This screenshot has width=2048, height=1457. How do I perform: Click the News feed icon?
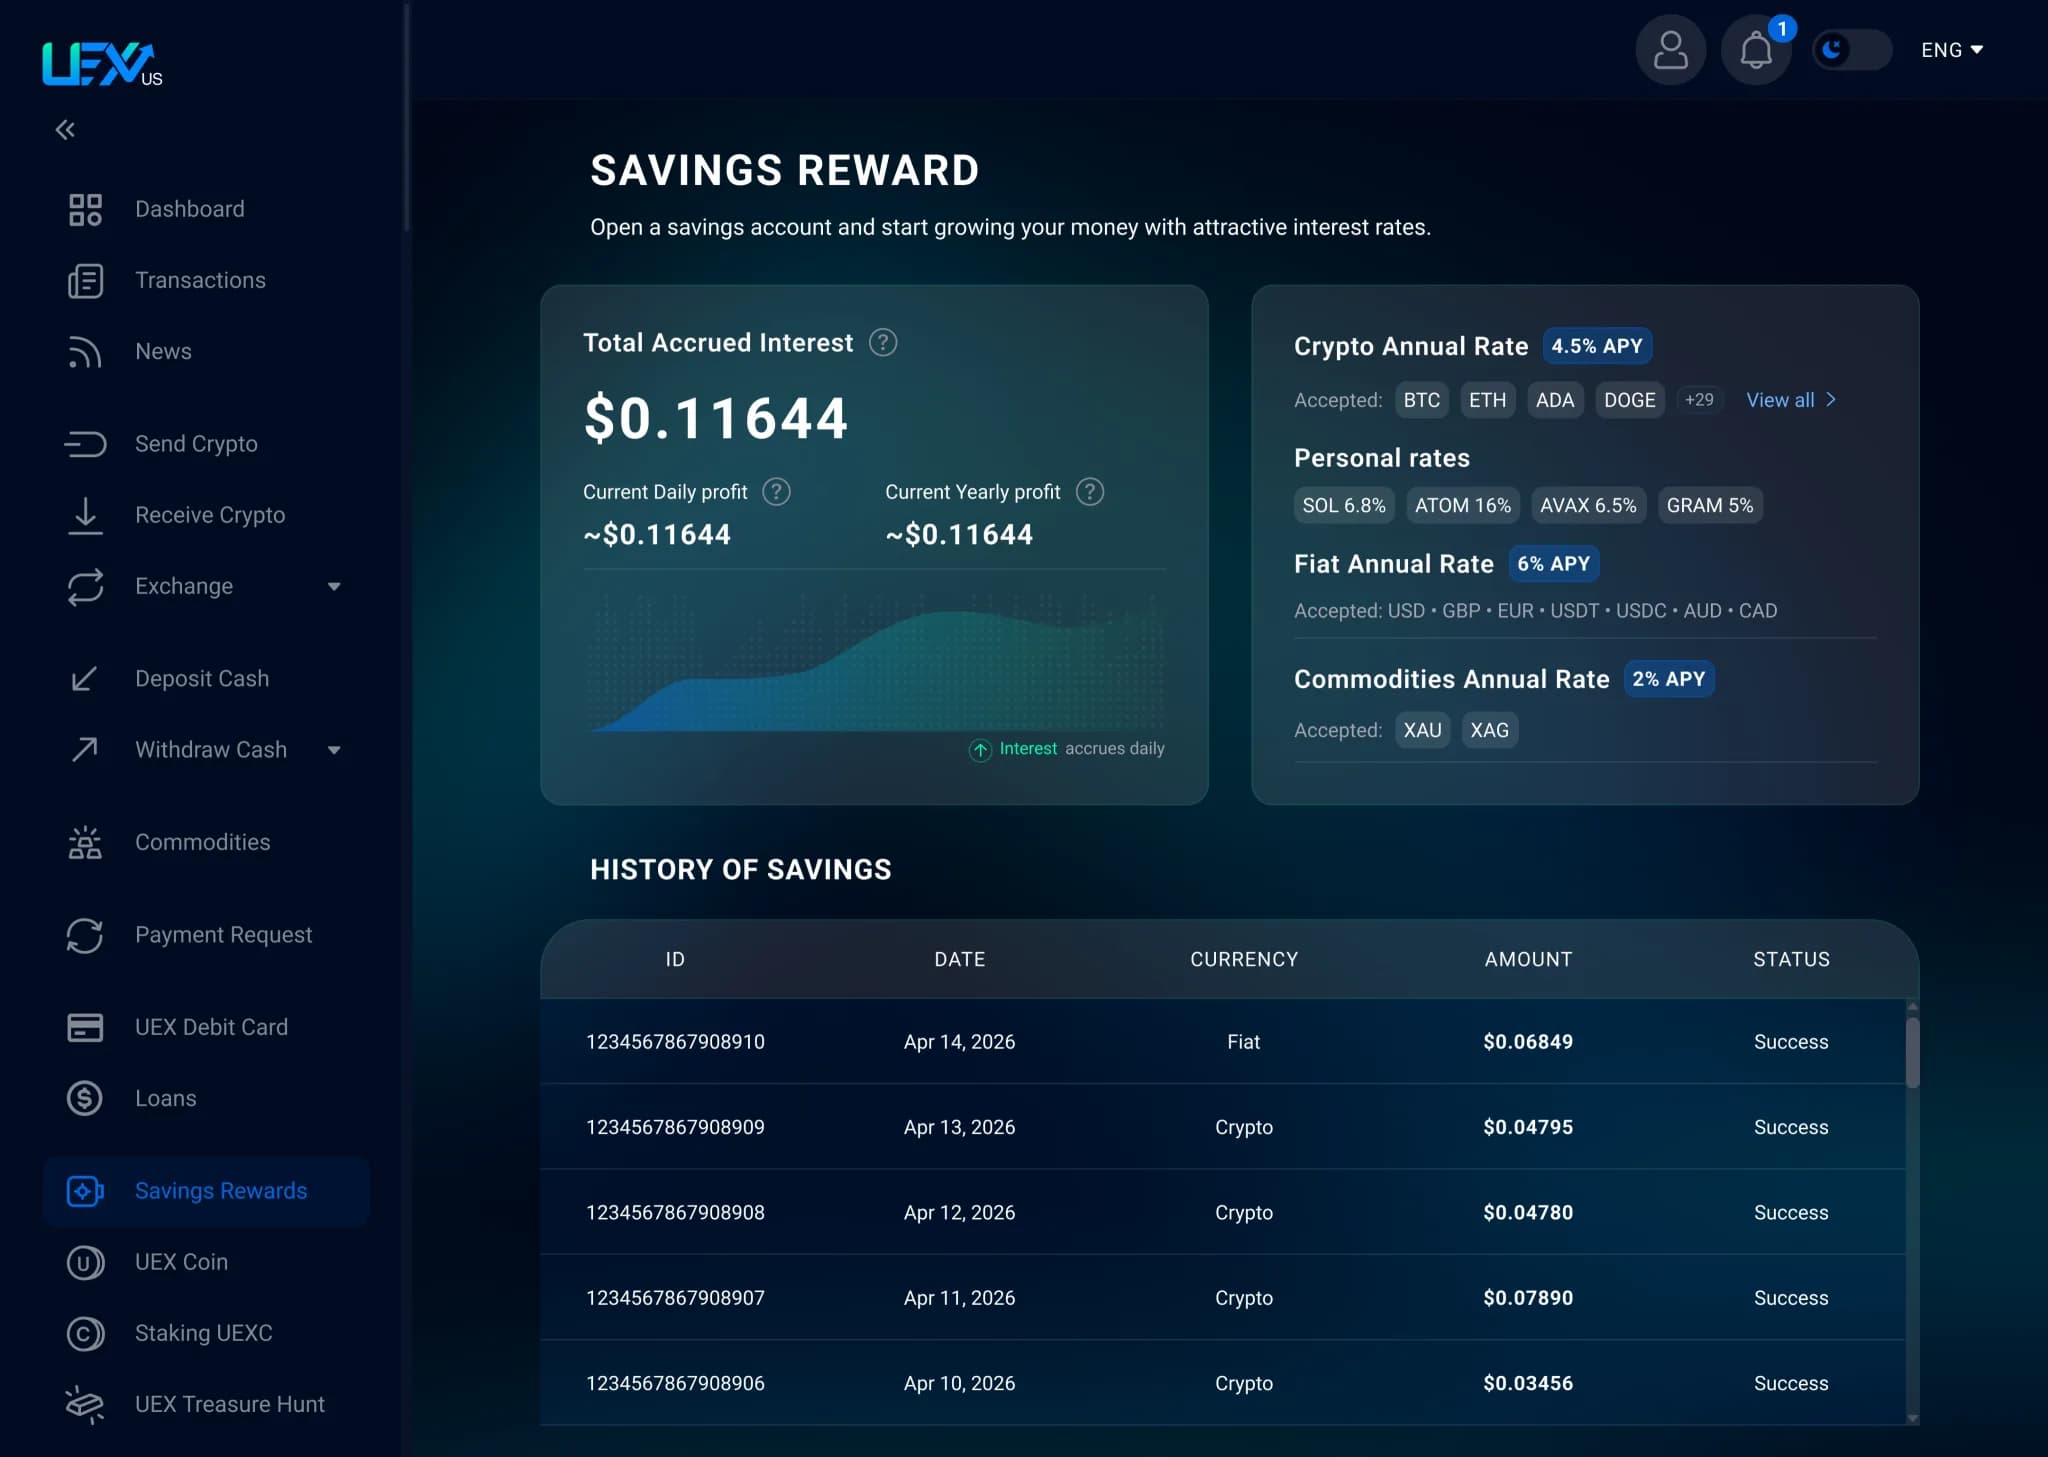click(85, 351)
